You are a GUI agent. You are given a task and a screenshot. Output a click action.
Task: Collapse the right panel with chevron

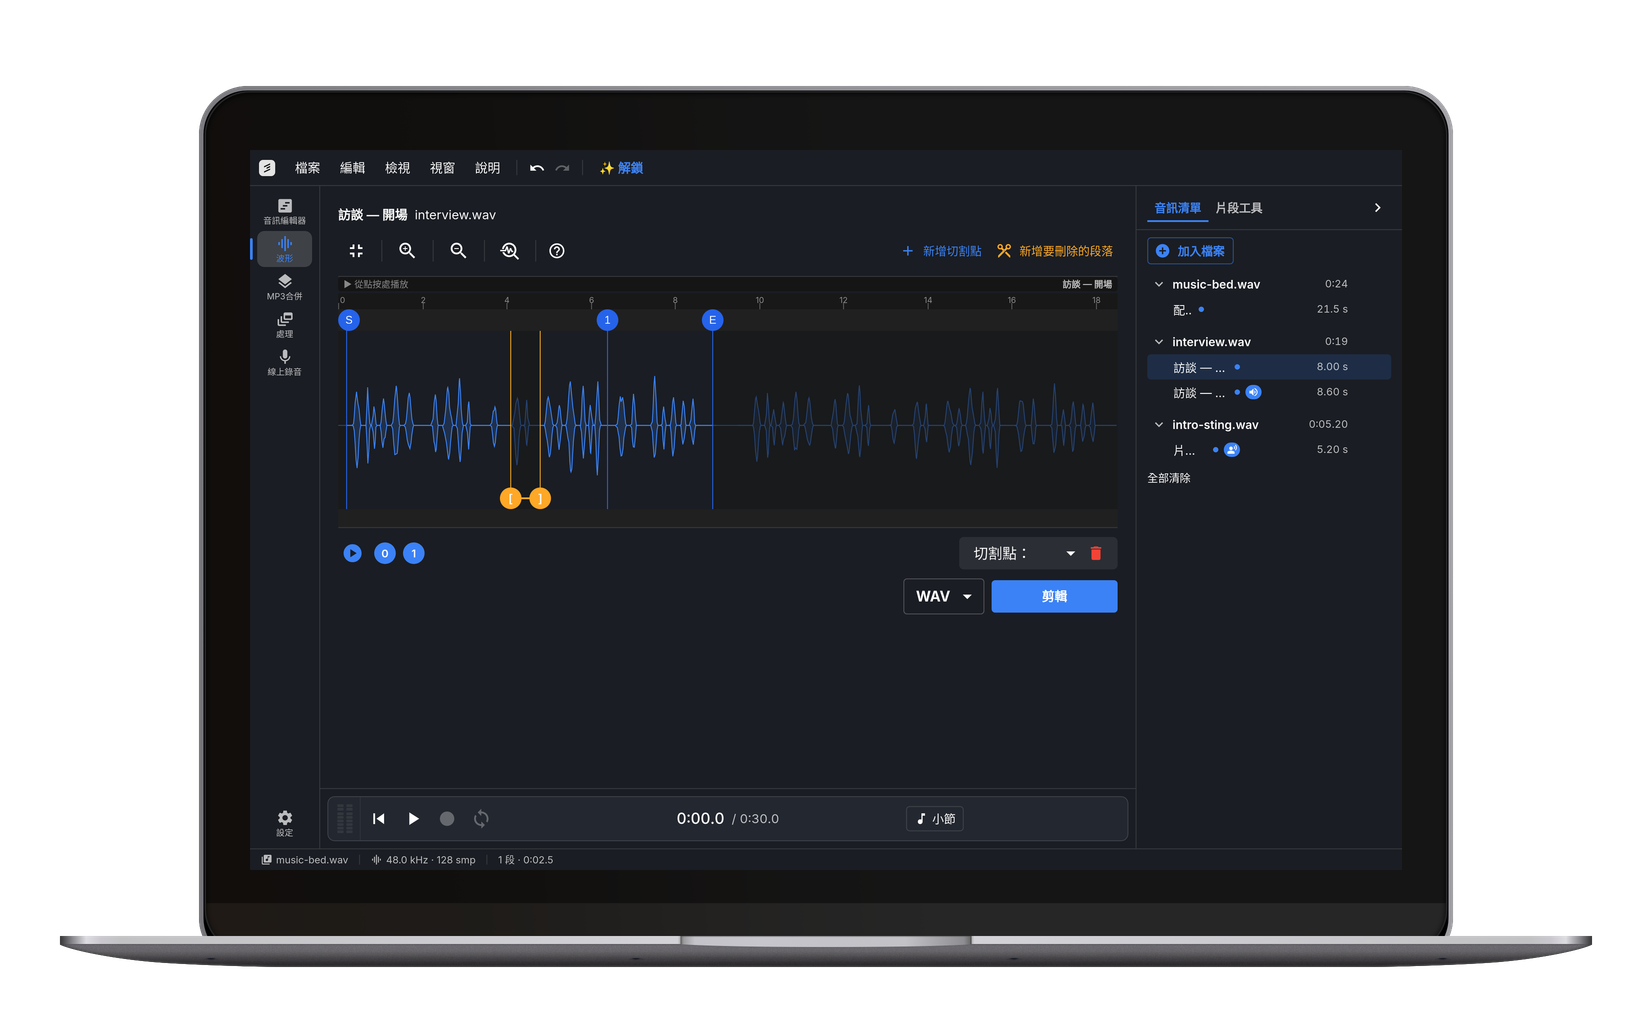tap(1377, 208)
